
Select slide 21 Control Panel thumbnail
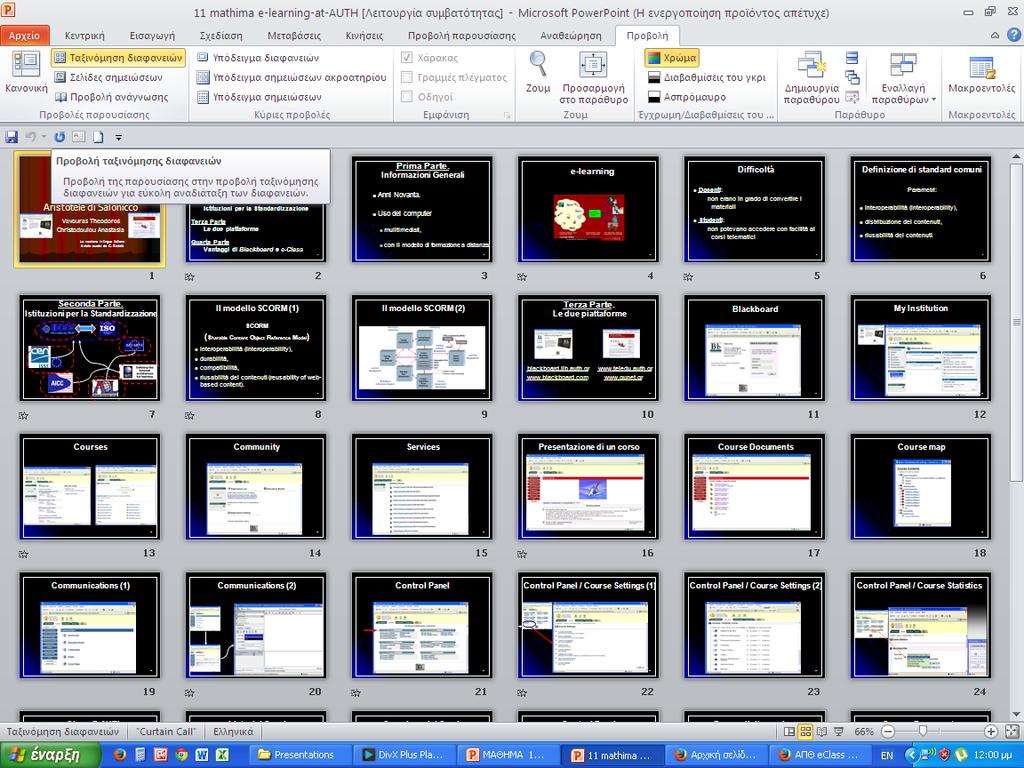(x=422, y=626)
